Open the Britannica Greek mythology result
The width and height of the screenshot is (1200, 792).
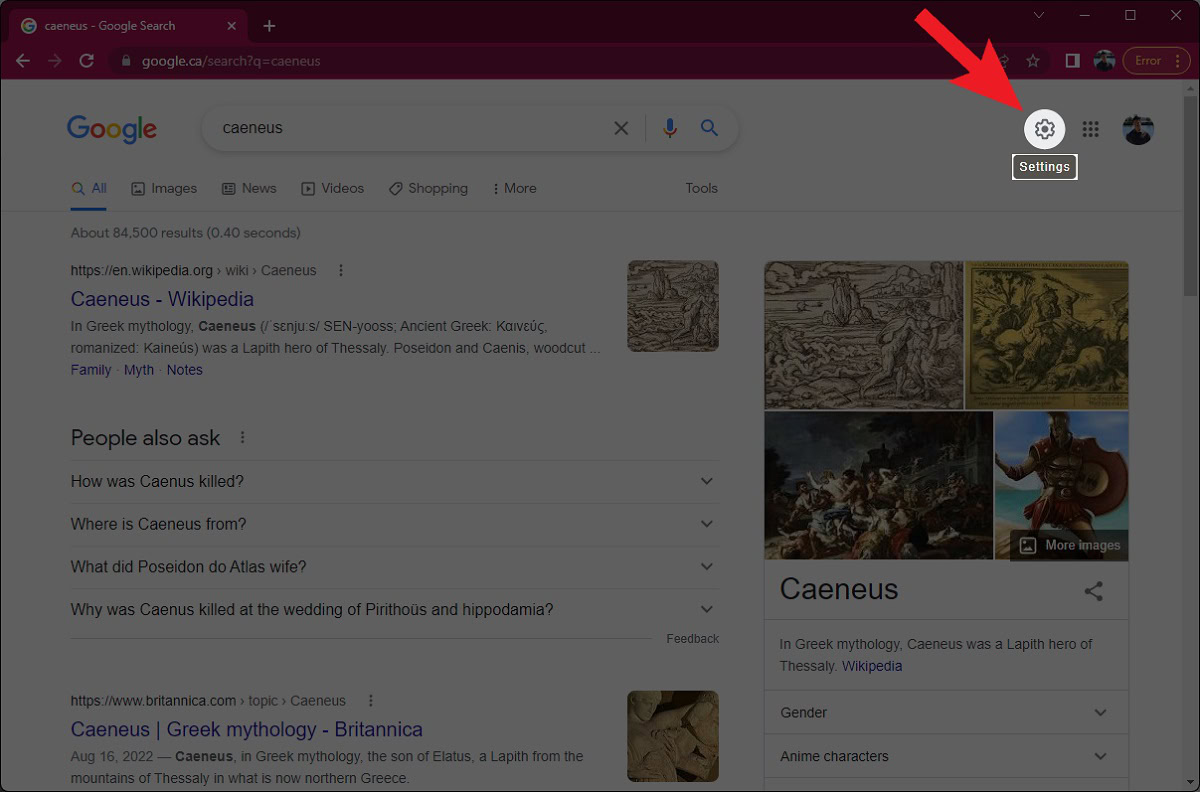[246, 729]
